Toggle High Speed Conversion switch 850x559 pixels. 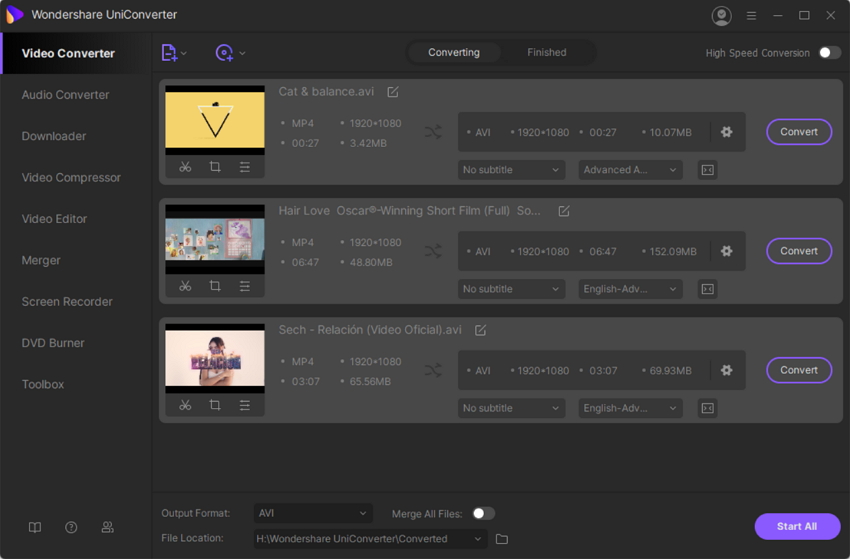[829, 53]
